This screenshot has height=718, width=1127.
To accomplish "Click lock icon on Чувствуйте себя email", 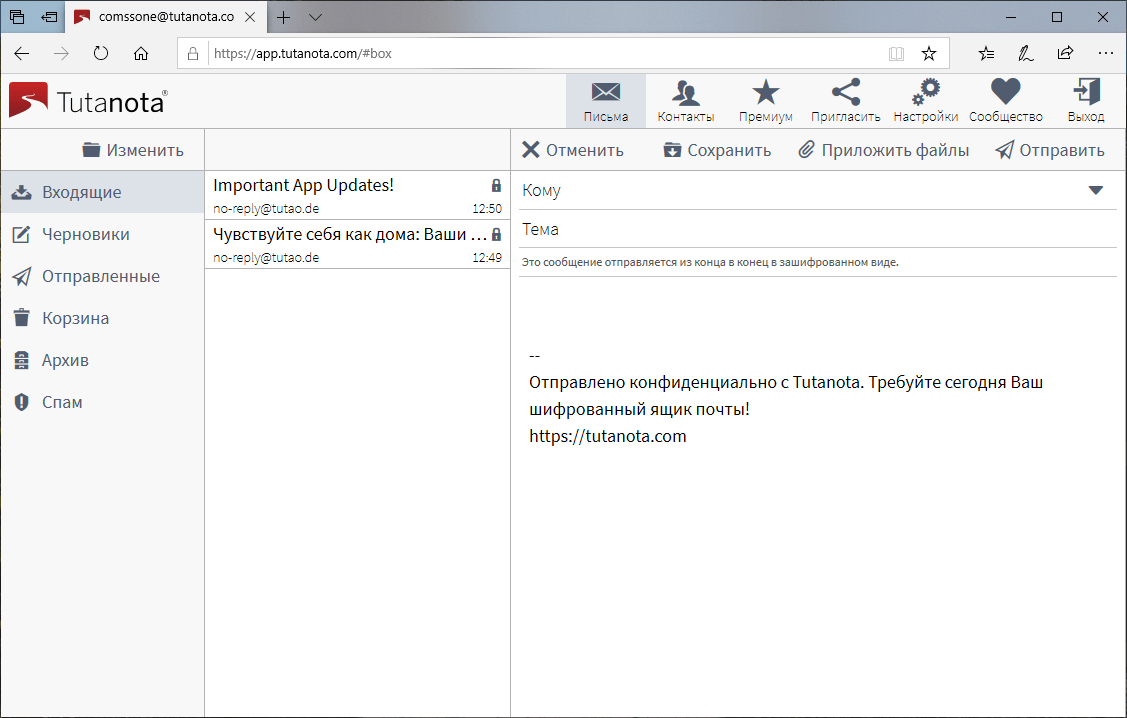I will click(x=496, y=234).
